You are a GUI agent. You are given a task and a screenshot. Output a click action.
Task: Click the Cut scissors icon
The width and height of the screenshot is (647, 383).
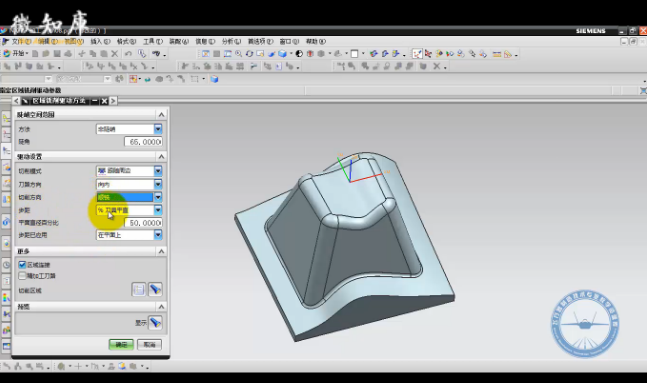pos(82,54)
